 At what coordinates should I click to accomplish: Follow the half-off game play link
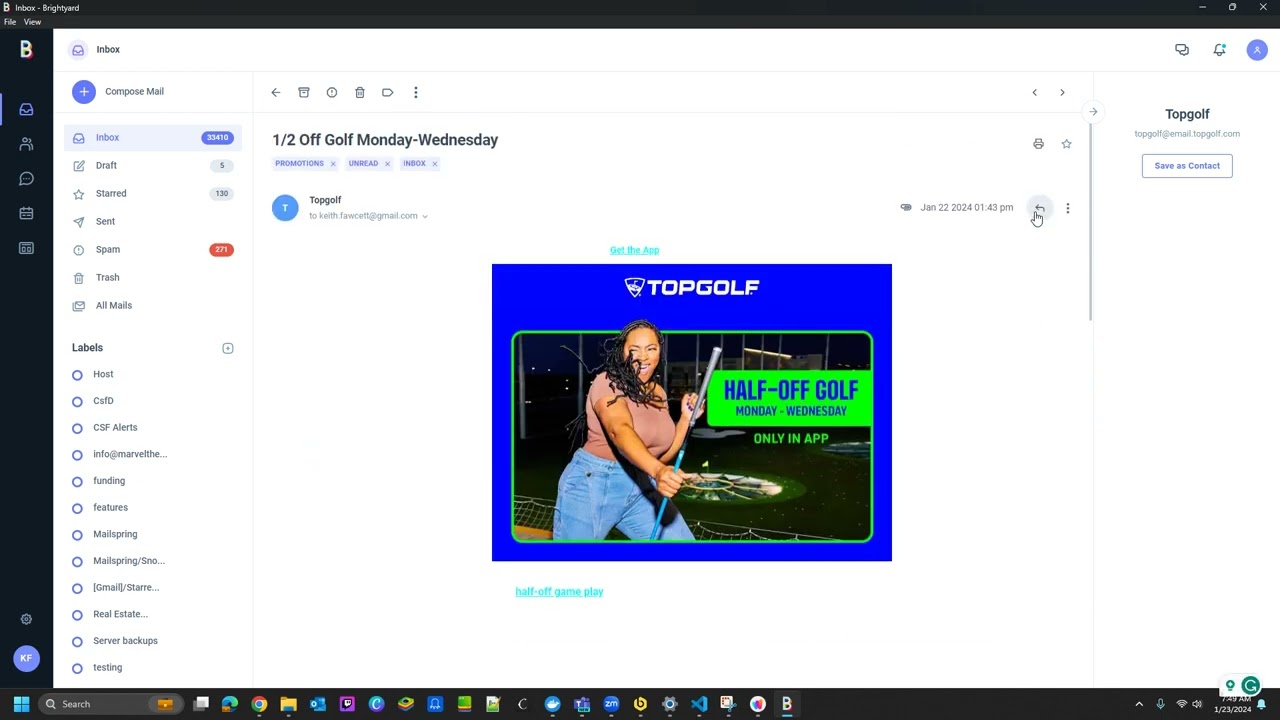click(559, 592)
